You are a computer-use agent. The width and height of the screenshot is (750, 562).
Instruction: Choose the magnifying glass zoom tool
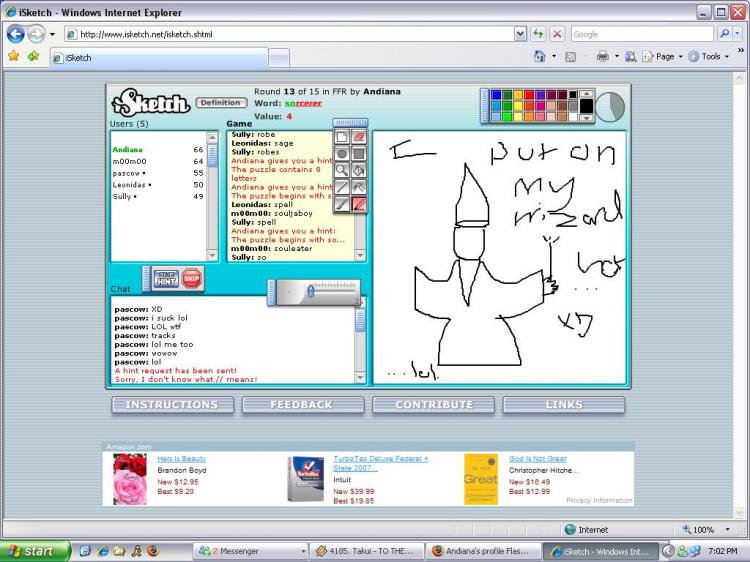click(342, 170)
